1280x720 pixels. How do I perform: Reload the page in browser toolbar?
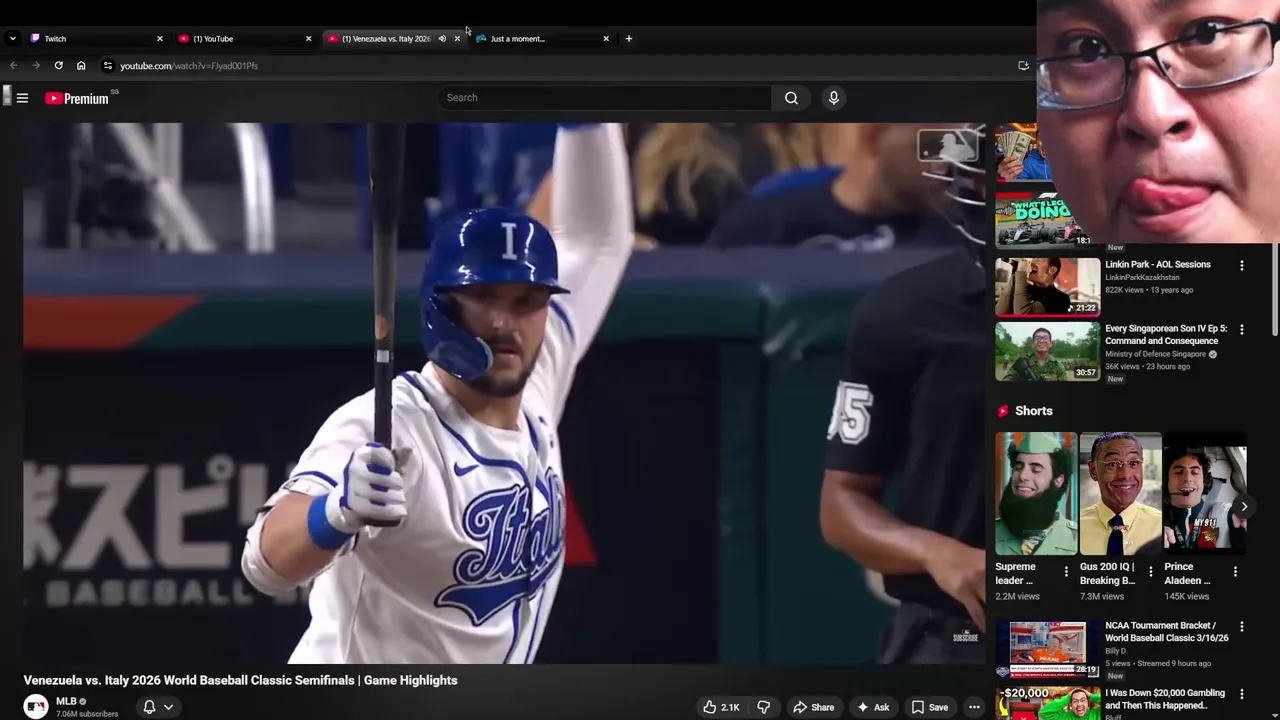click(x=59, y=66)
